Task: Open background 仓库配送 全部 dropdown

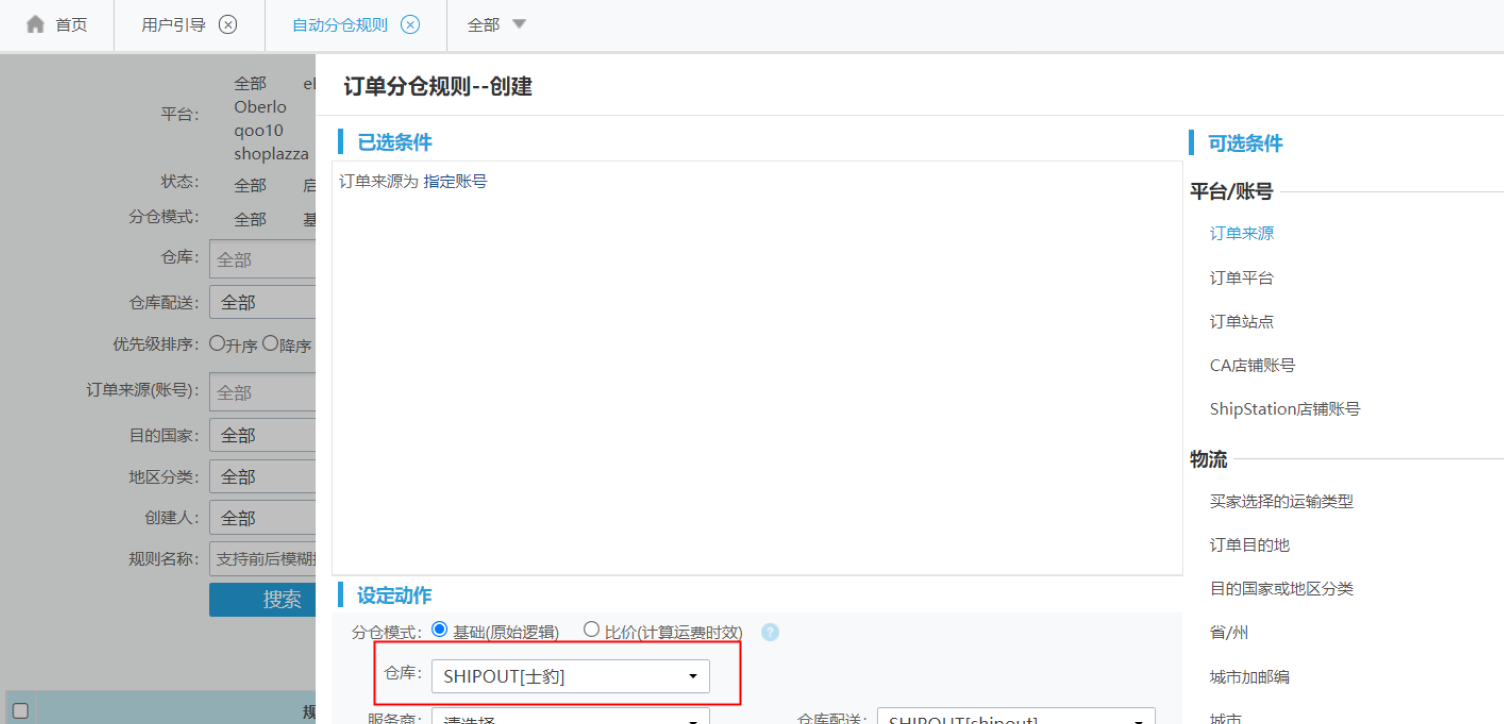Action: point(263,302)
